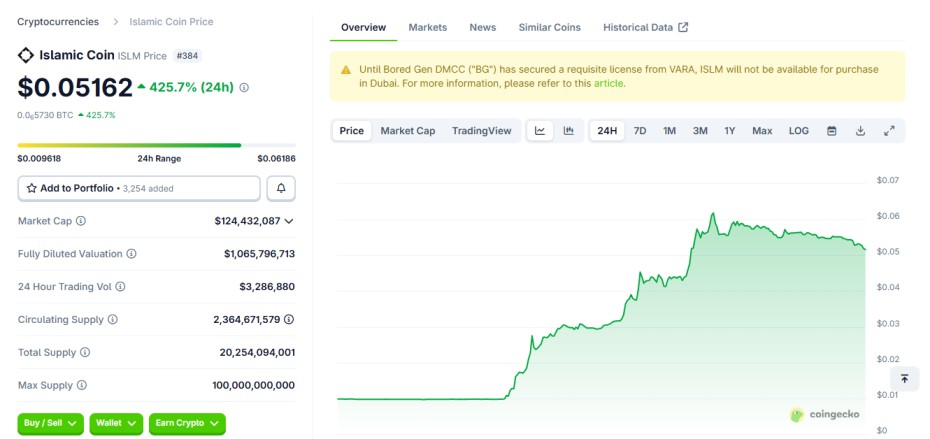Open the Similar Coins tab
Image resolution: width=930 pixels, height=439 pixels.
(x=550, y=27)
